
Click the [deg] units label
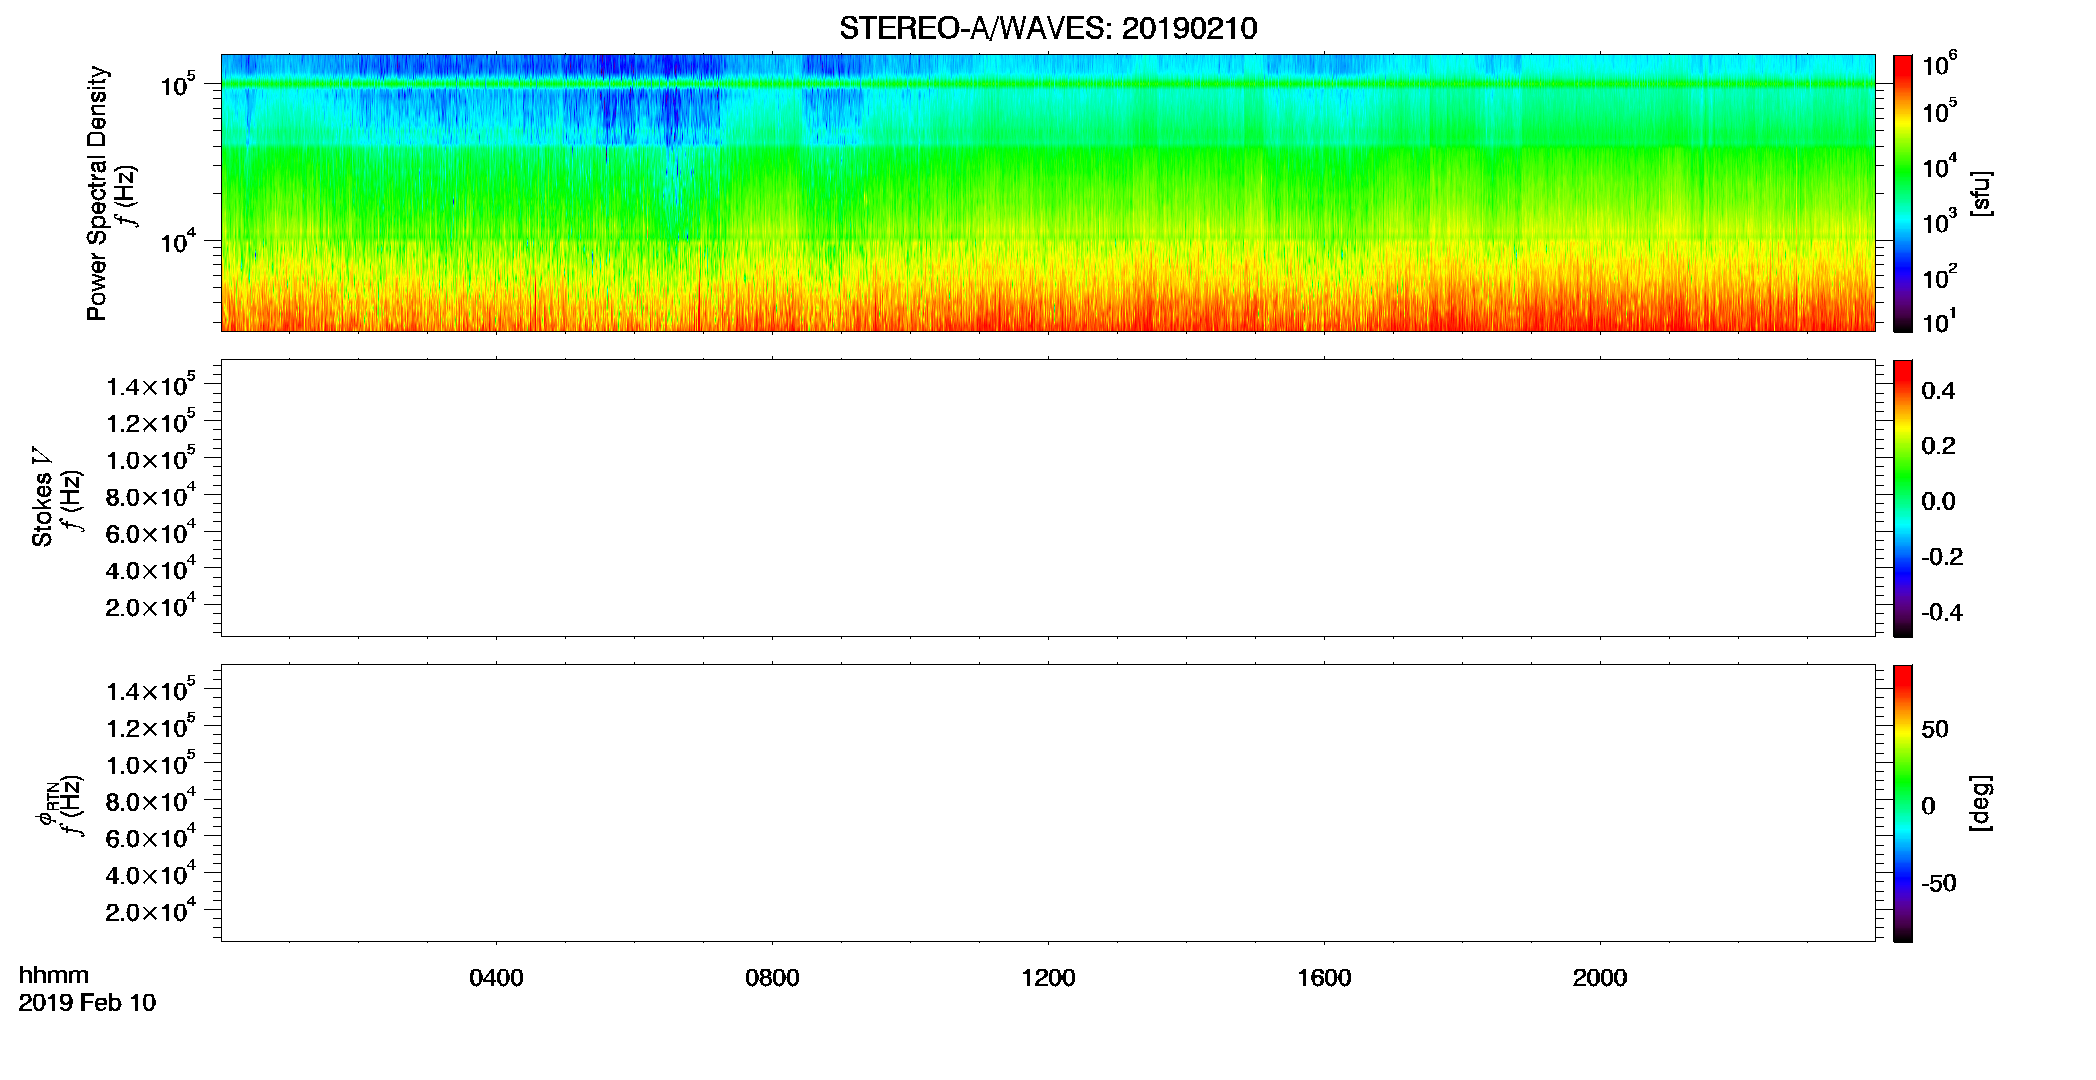1981,803
